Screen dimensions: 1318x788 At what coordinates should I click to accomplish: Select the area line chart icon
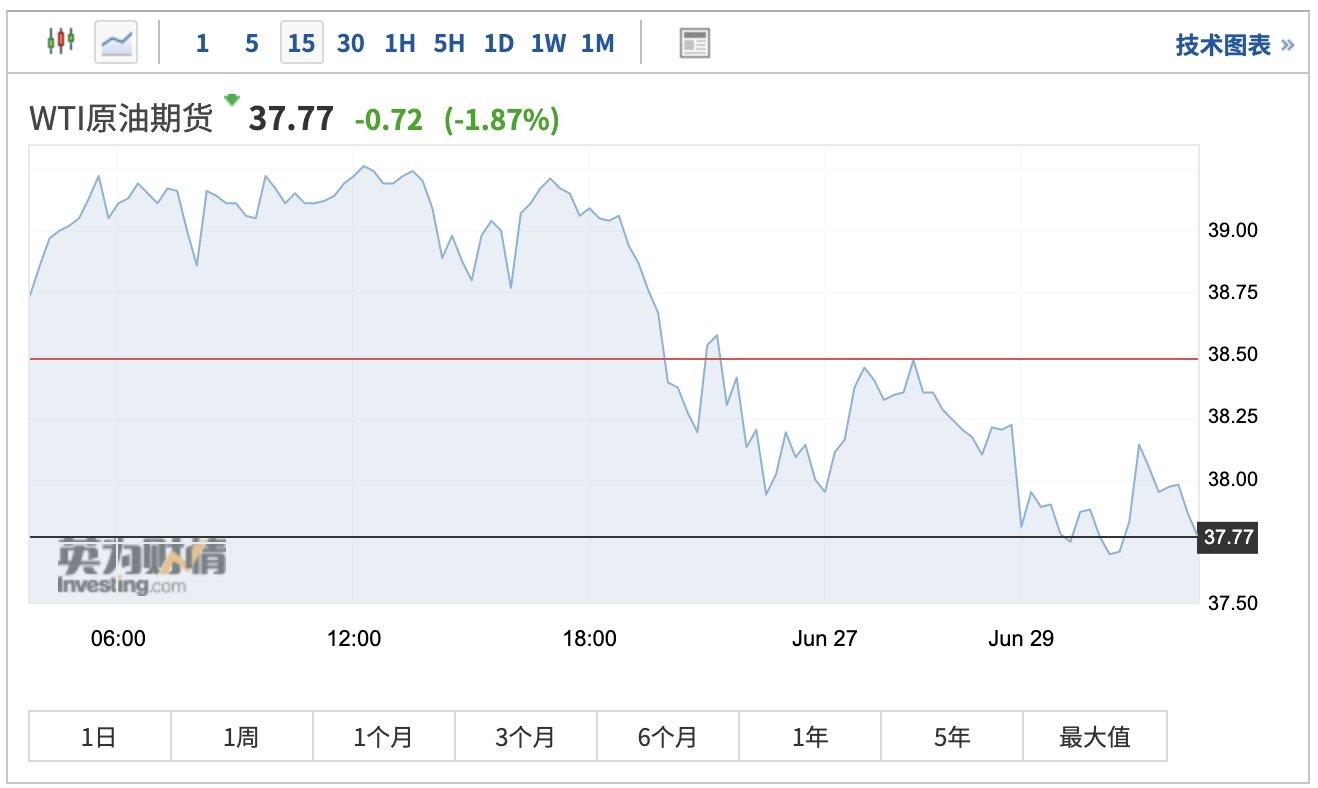[x=116, y=43]
